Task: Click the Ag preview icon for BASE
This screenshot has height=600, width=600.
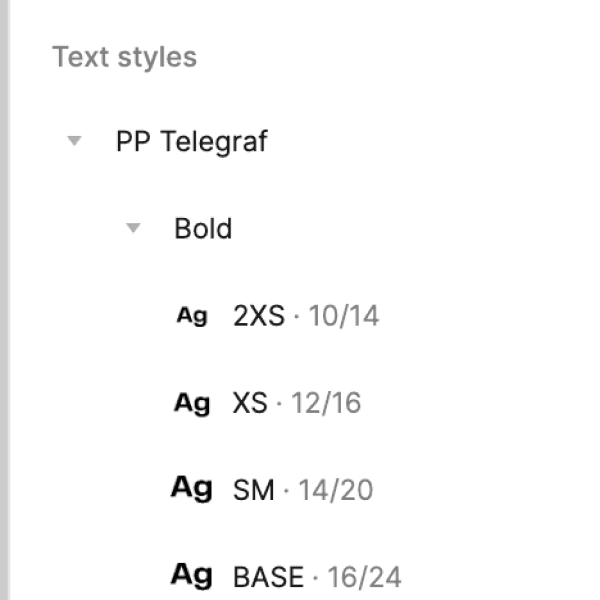Action: tap(191, 575)
